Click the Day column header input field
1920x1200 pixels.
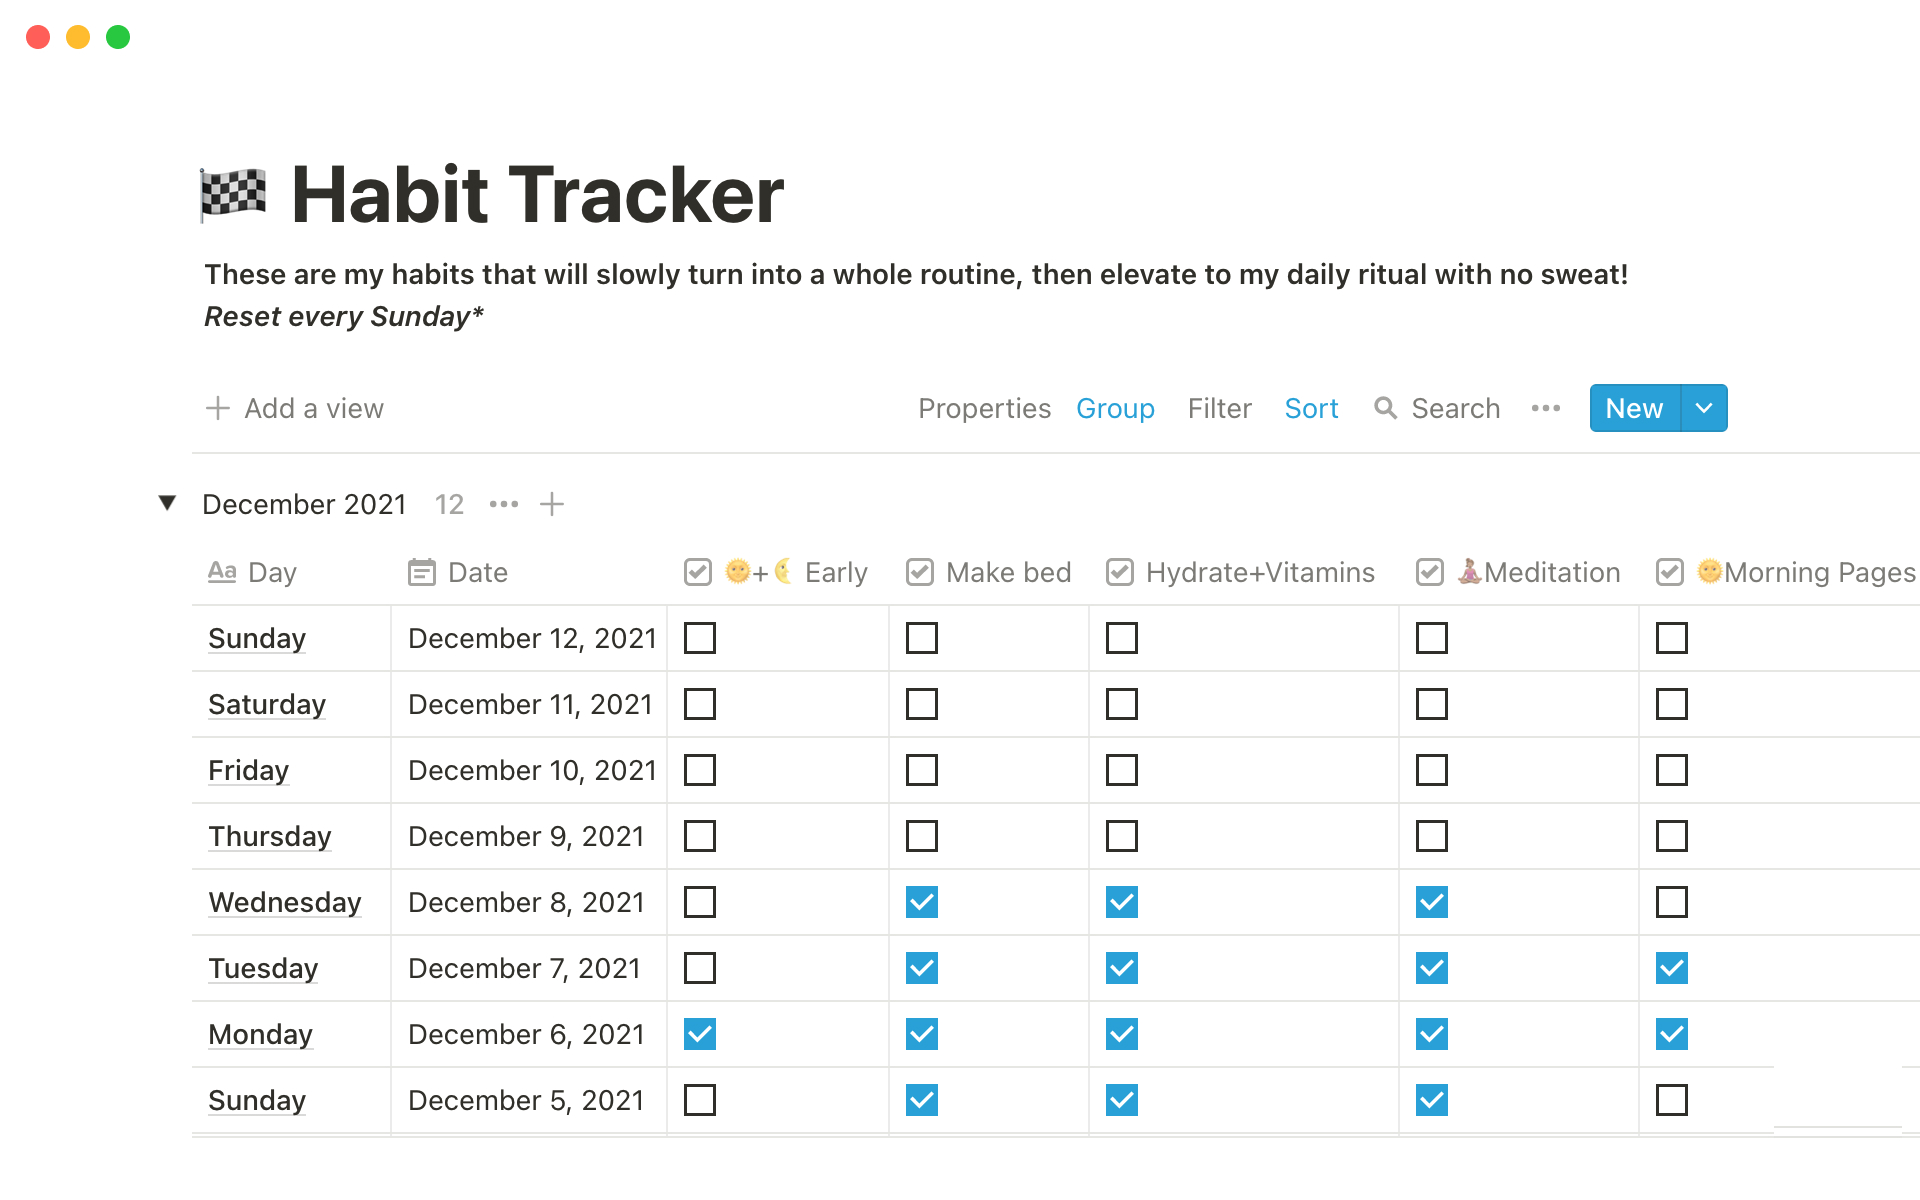pos(272,570)
